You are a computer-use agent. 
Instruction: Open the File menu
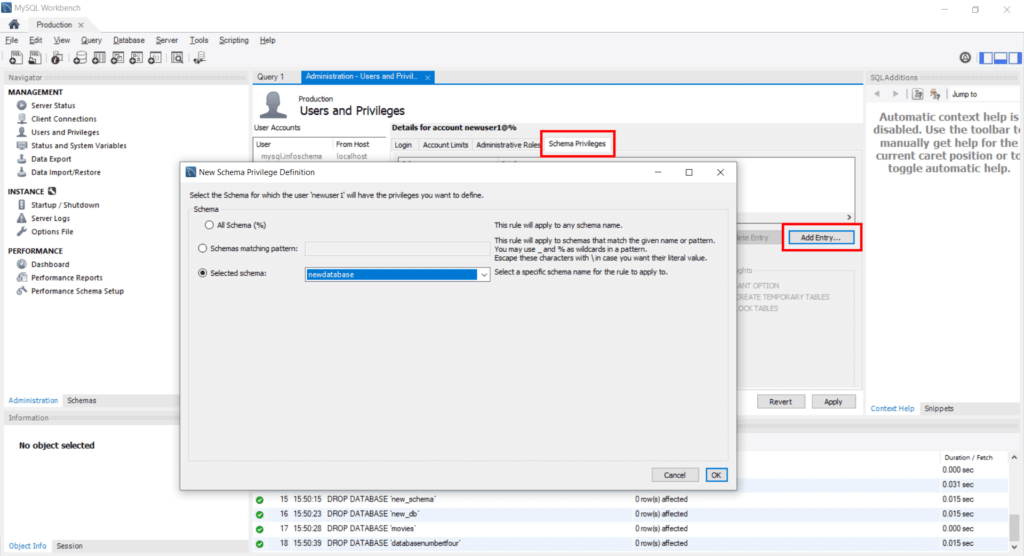pos(12,41)
